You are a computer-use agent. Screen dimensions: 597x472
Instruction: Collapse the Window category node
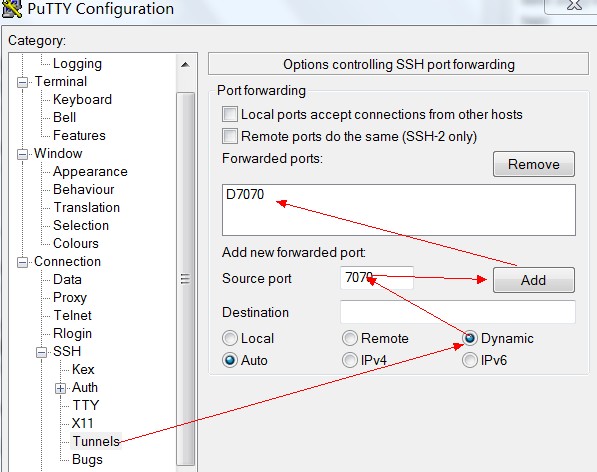[x=22, y=154]
